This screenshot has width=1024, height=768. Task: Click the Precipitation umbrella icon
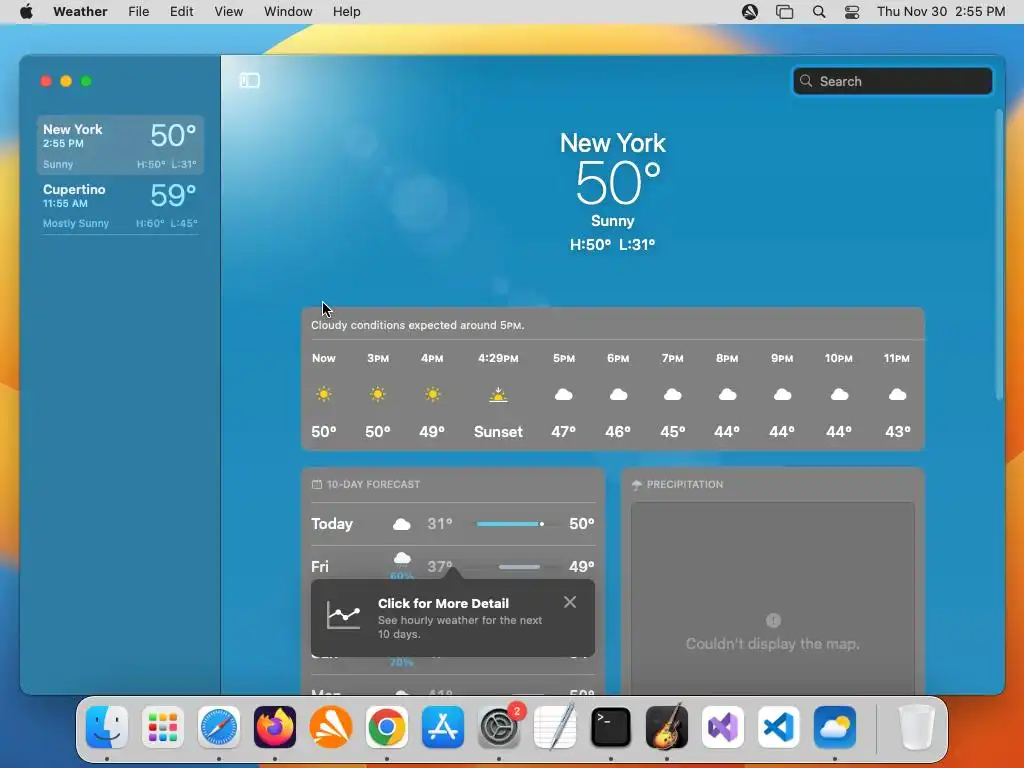point(637,485)
